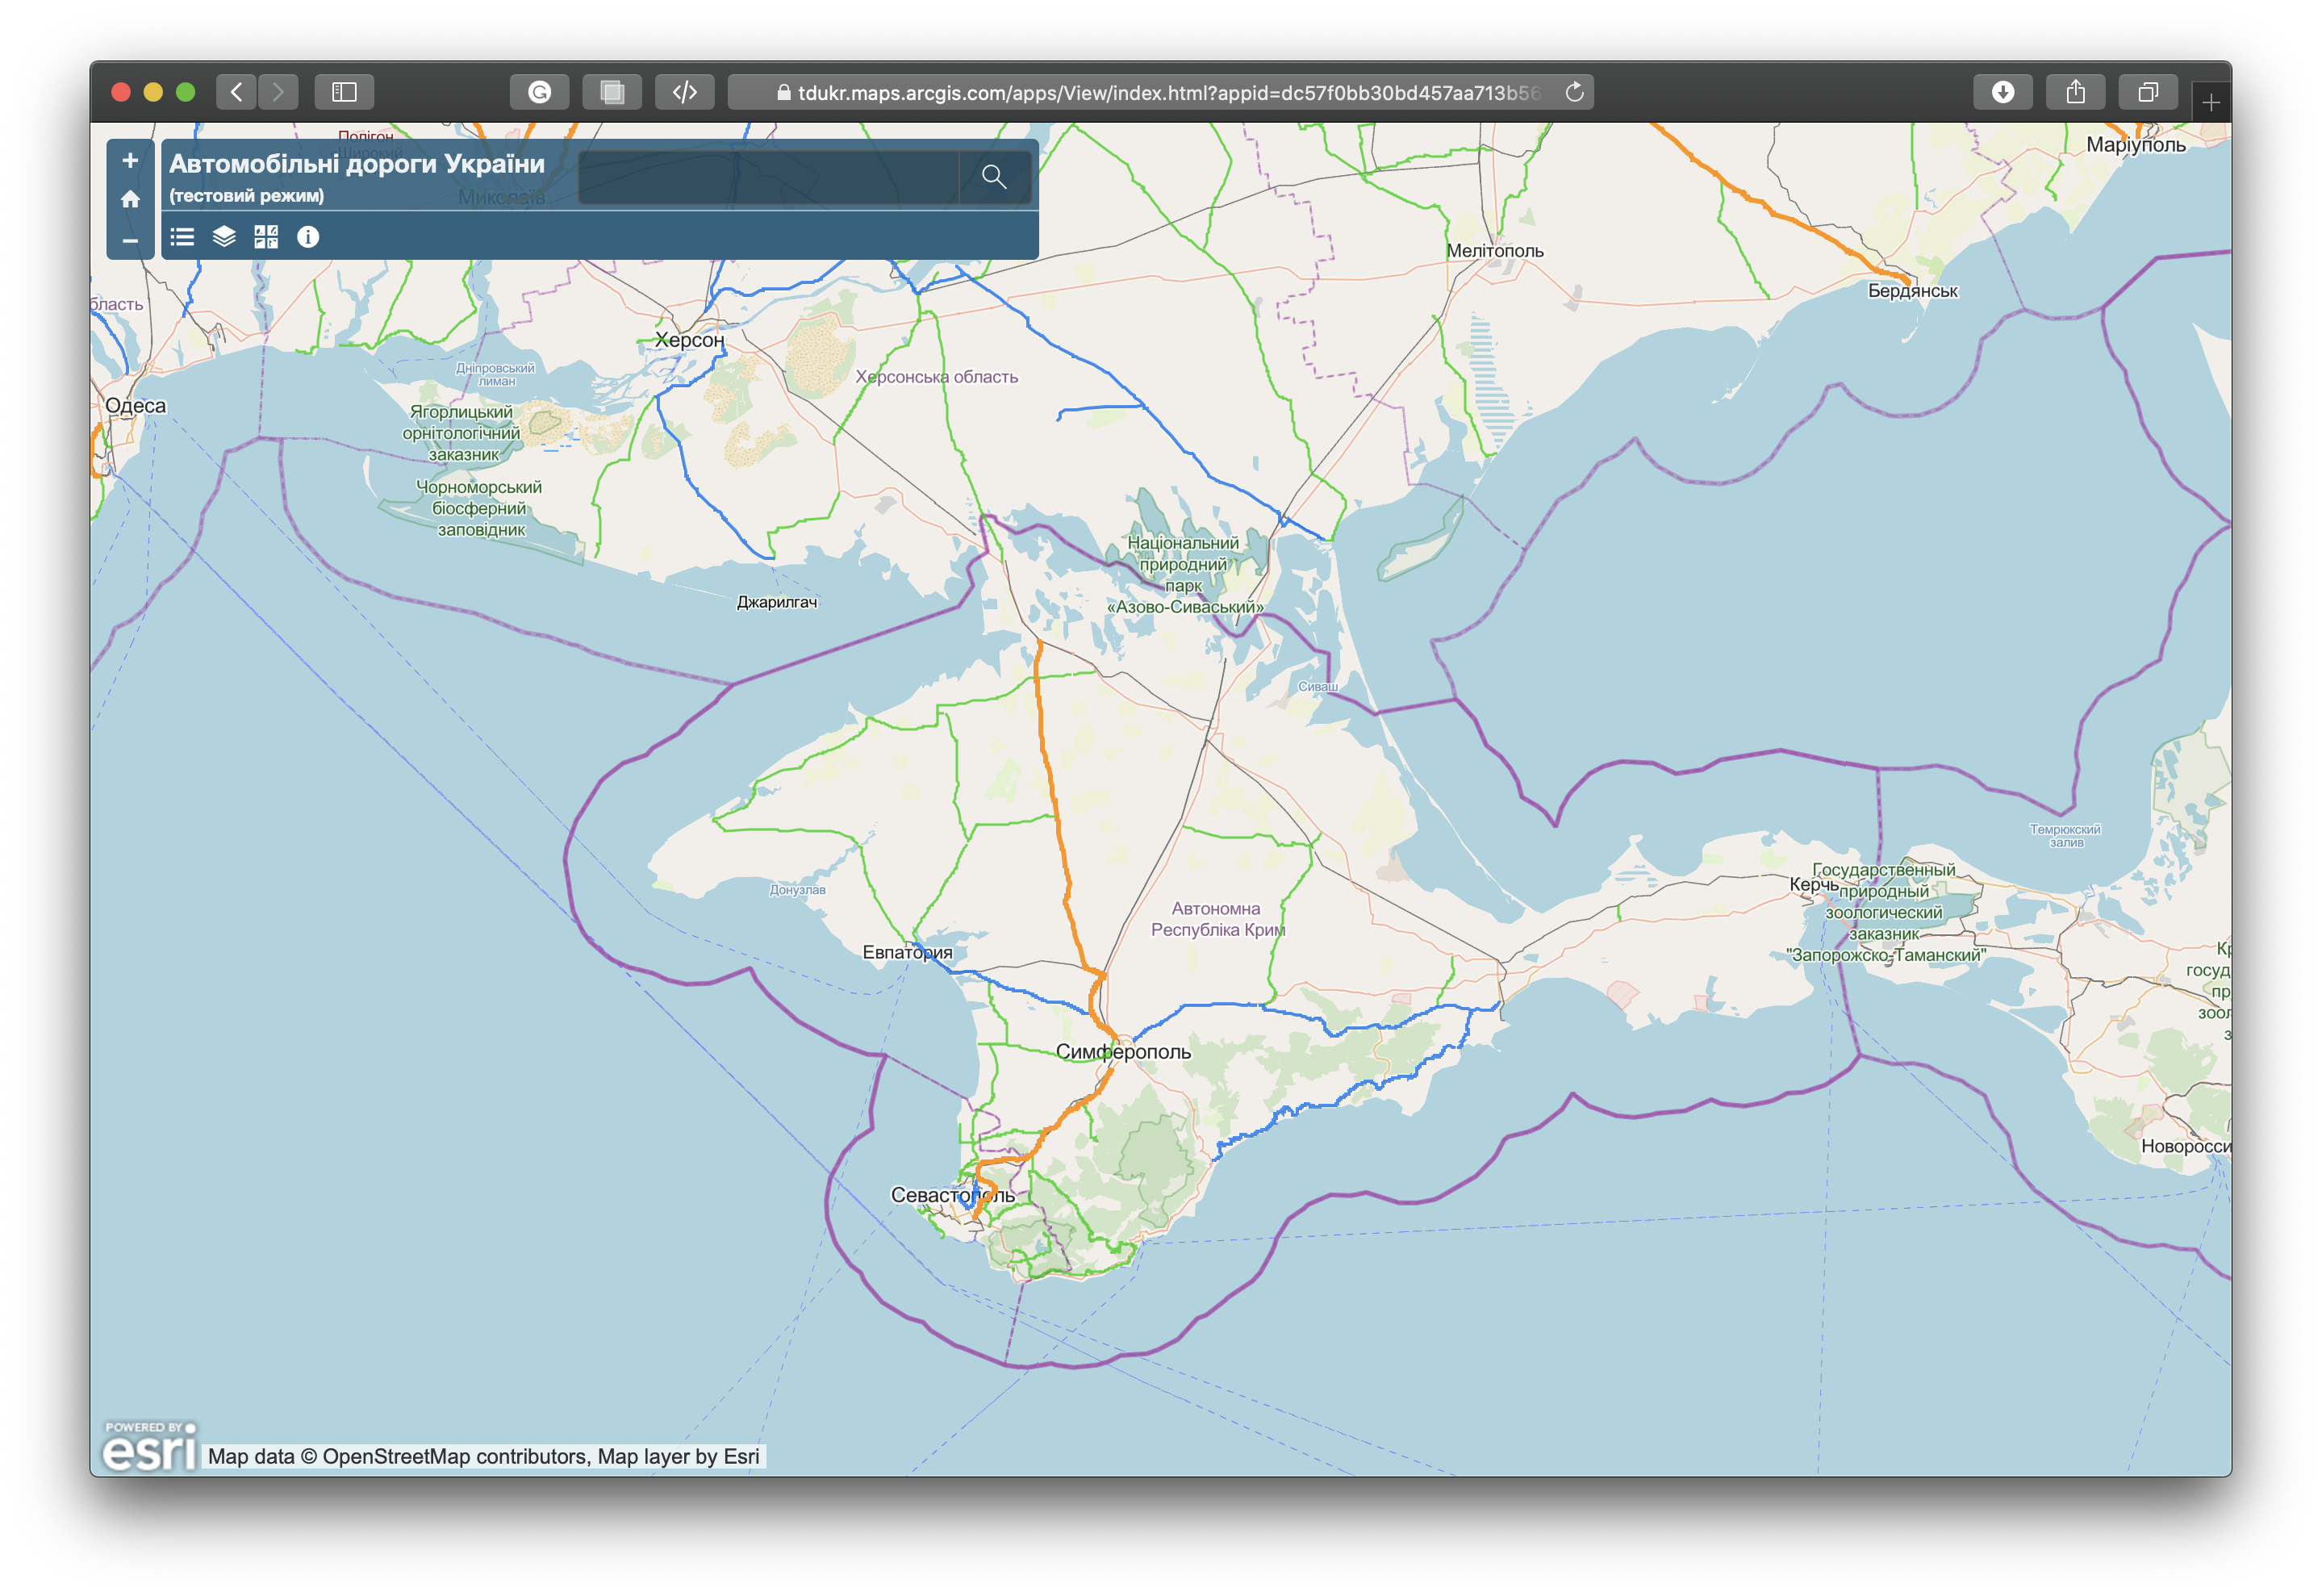Open the Grammarly extension
The height and width of the screenshot is (1596, 2322).
point(540,92)
